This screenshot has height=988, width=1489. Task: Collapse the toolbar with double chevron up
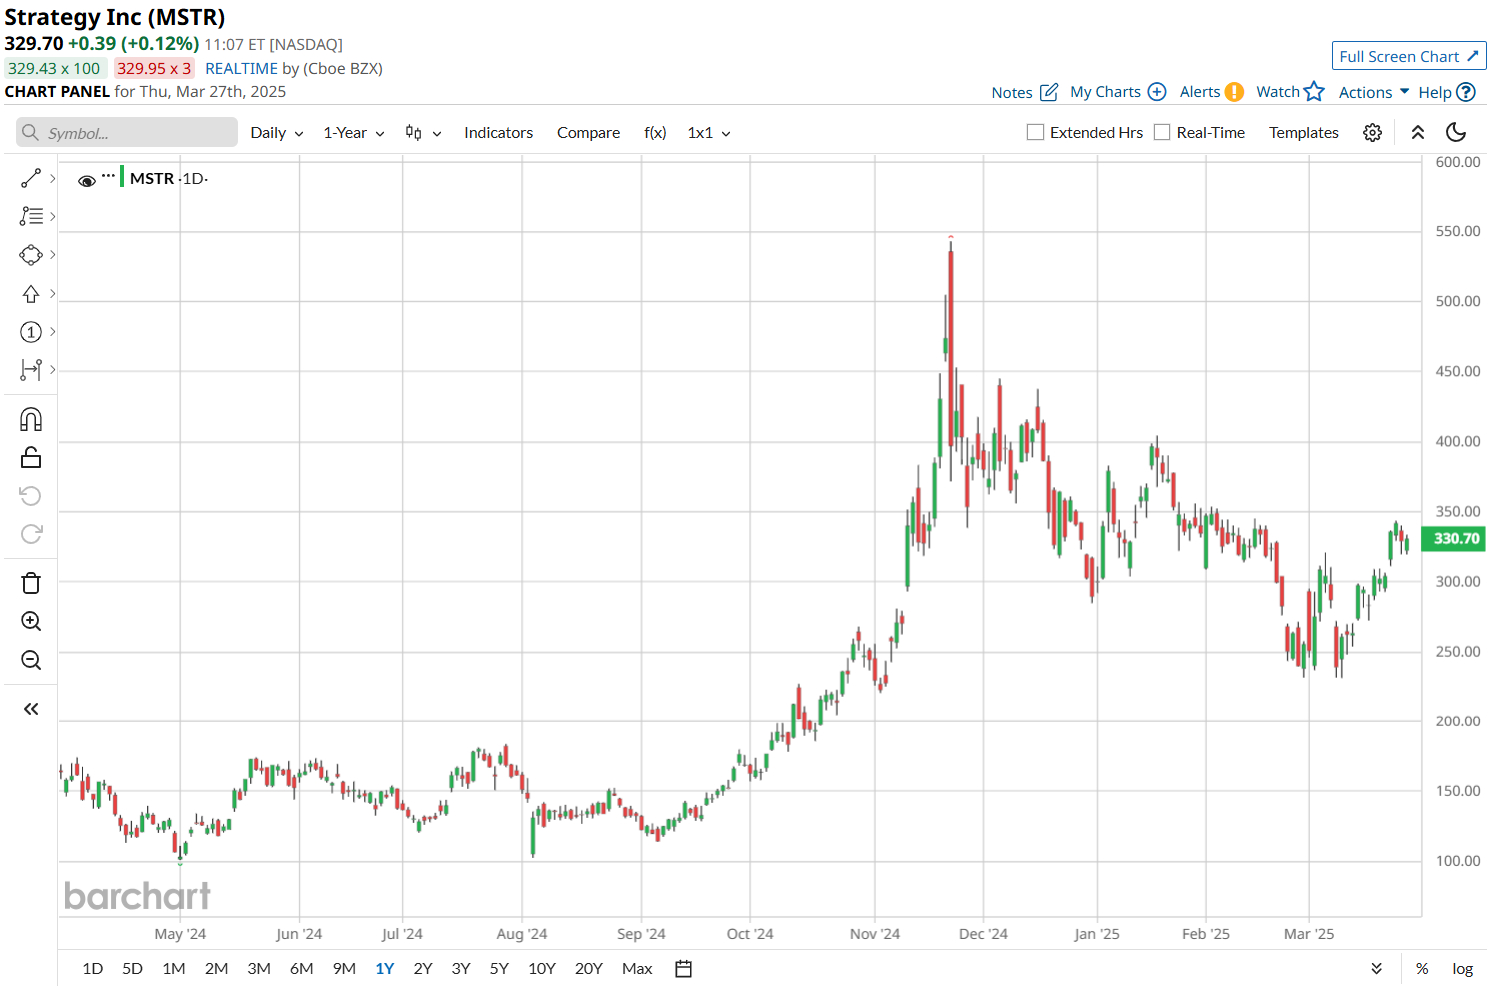[x=1418, y=133]
